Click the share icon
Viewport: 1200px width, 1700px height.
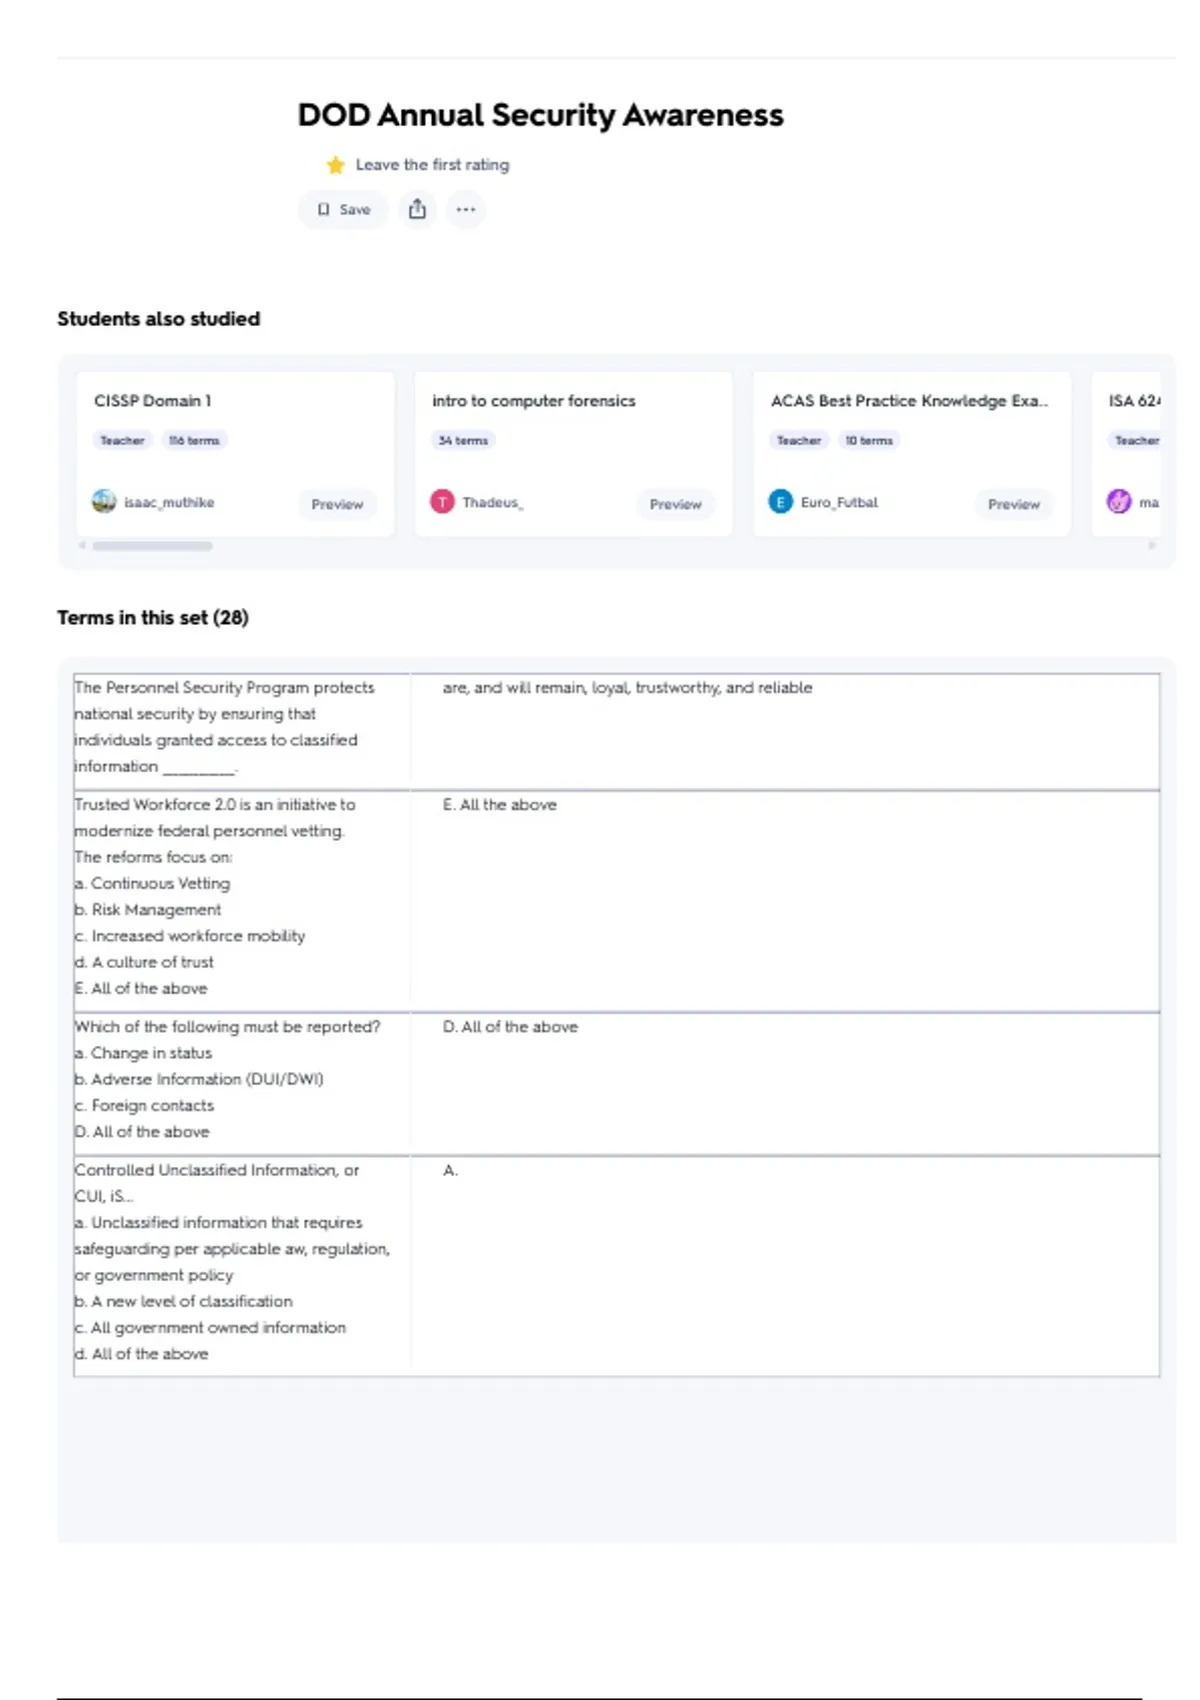[417, 210]
